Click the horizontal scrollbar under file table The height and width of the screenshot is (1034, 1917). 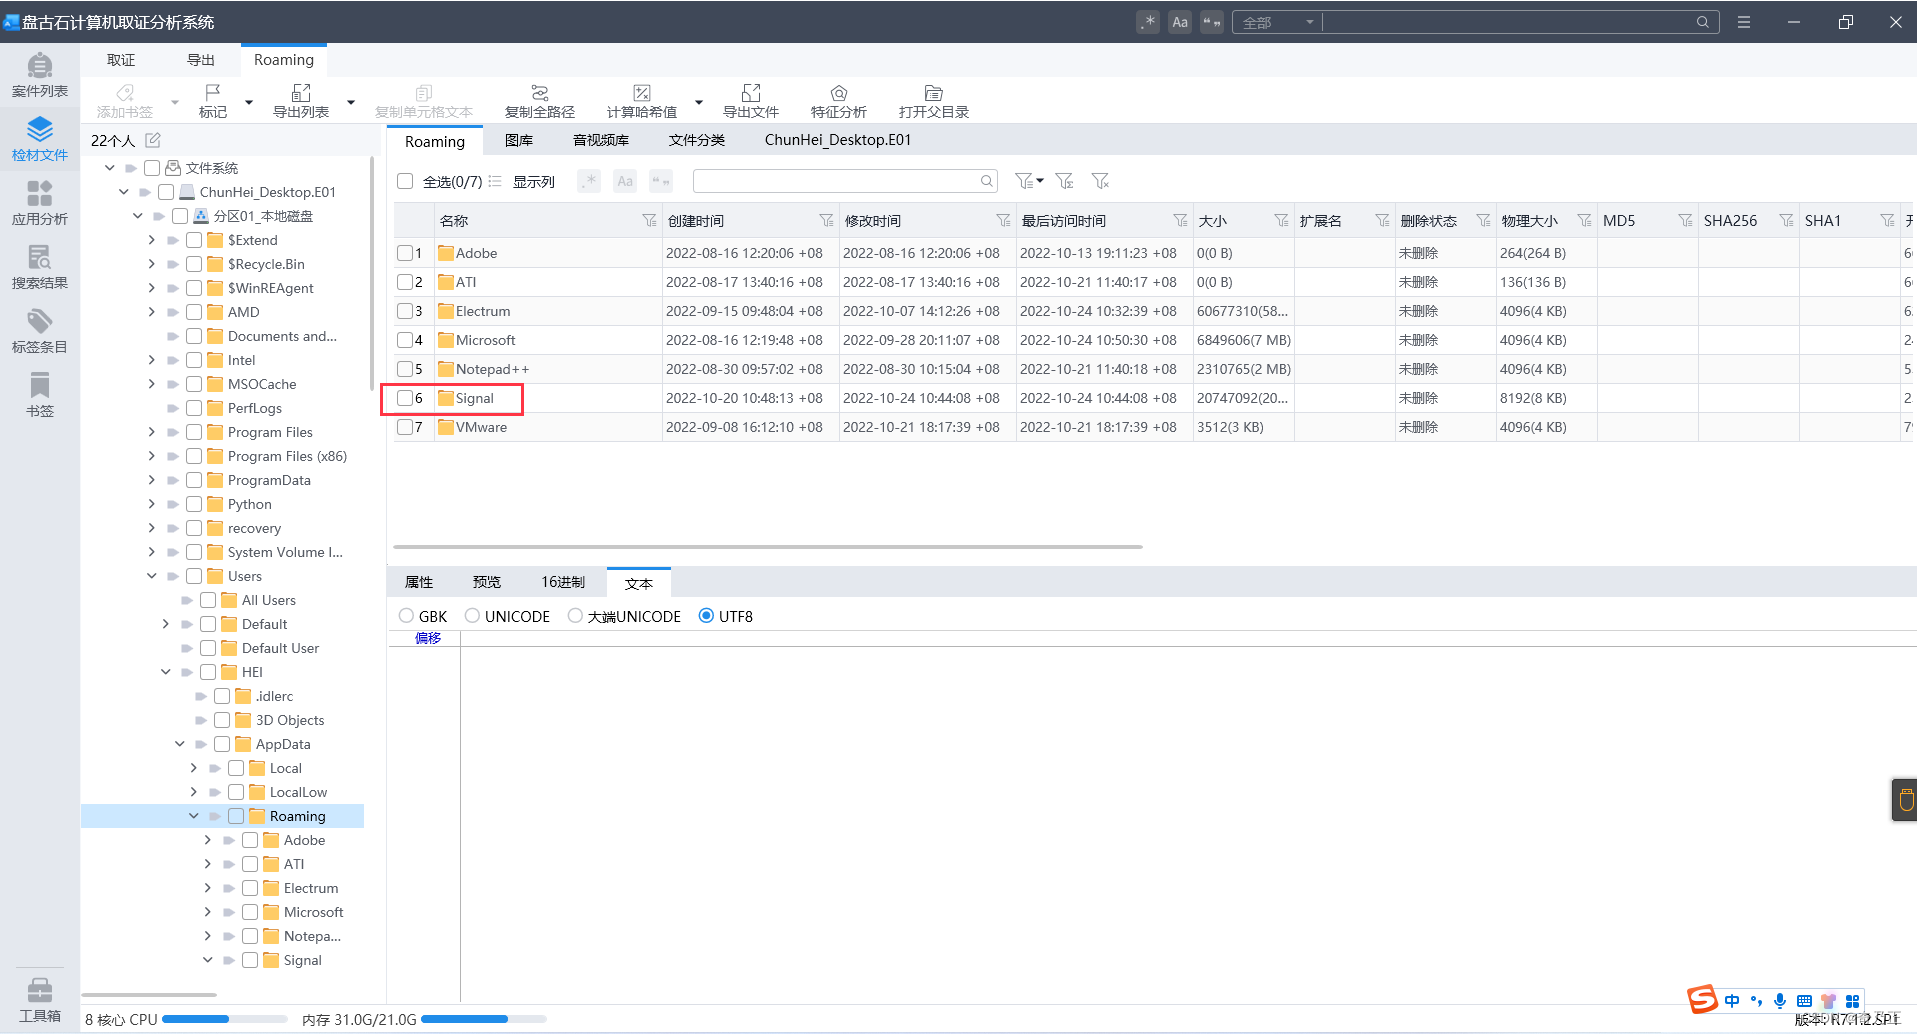click(x=768, y=547)
